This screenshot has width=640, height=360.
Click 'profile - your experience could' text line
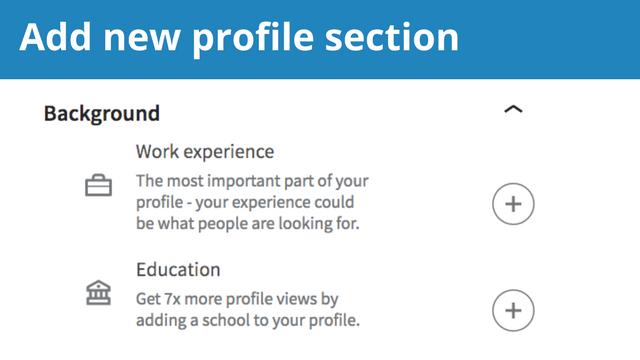[245, 202]
